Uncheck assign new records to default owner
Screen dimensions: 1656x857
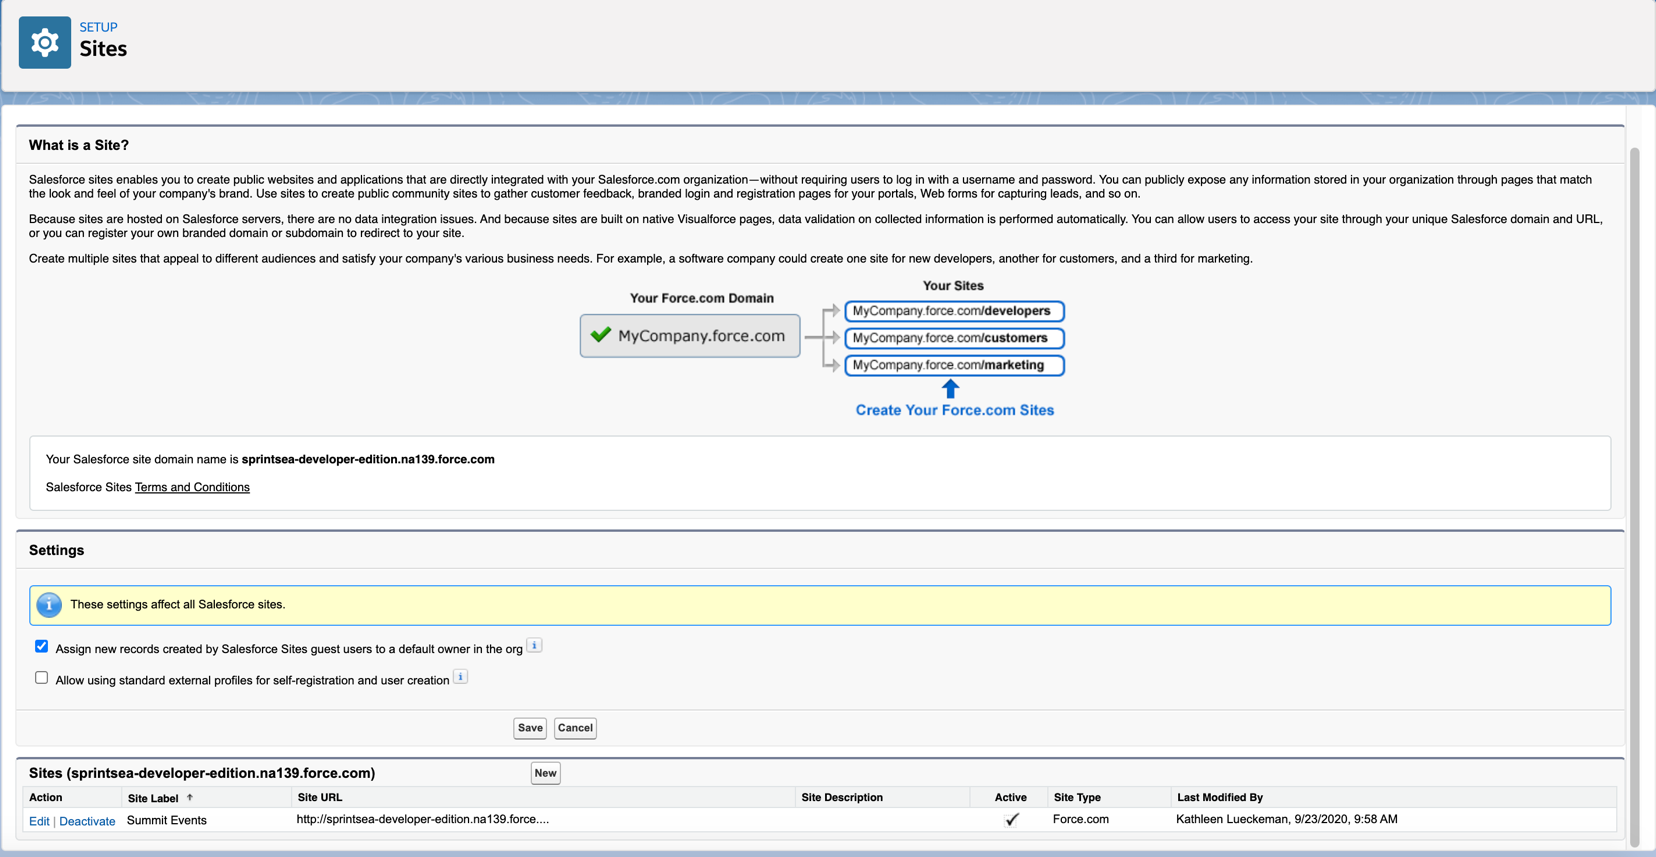[x=42, y=647]
